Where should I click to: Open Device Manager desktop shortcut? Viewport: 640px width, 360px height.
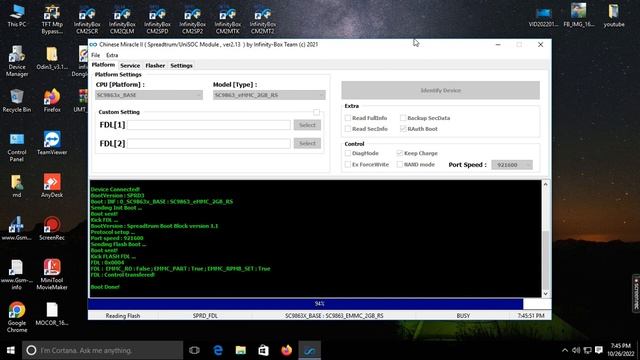(17, 61)
